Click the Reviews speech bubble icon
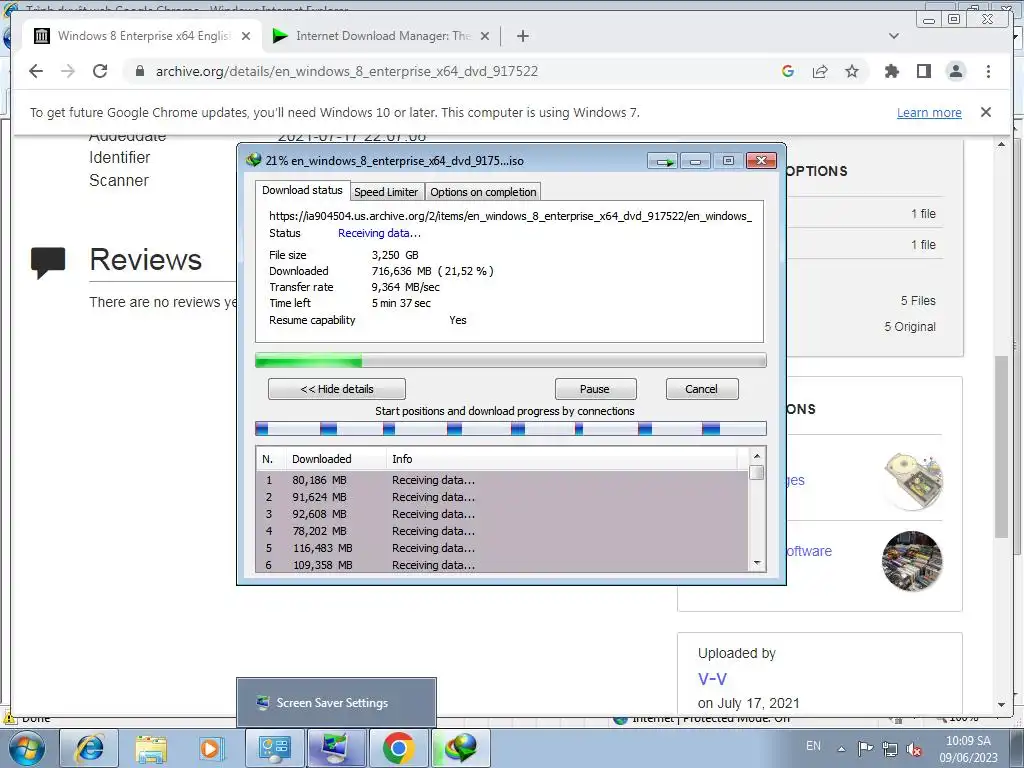Image resolution: width=1024 pixels, height=768 pixels. [48, 263]
